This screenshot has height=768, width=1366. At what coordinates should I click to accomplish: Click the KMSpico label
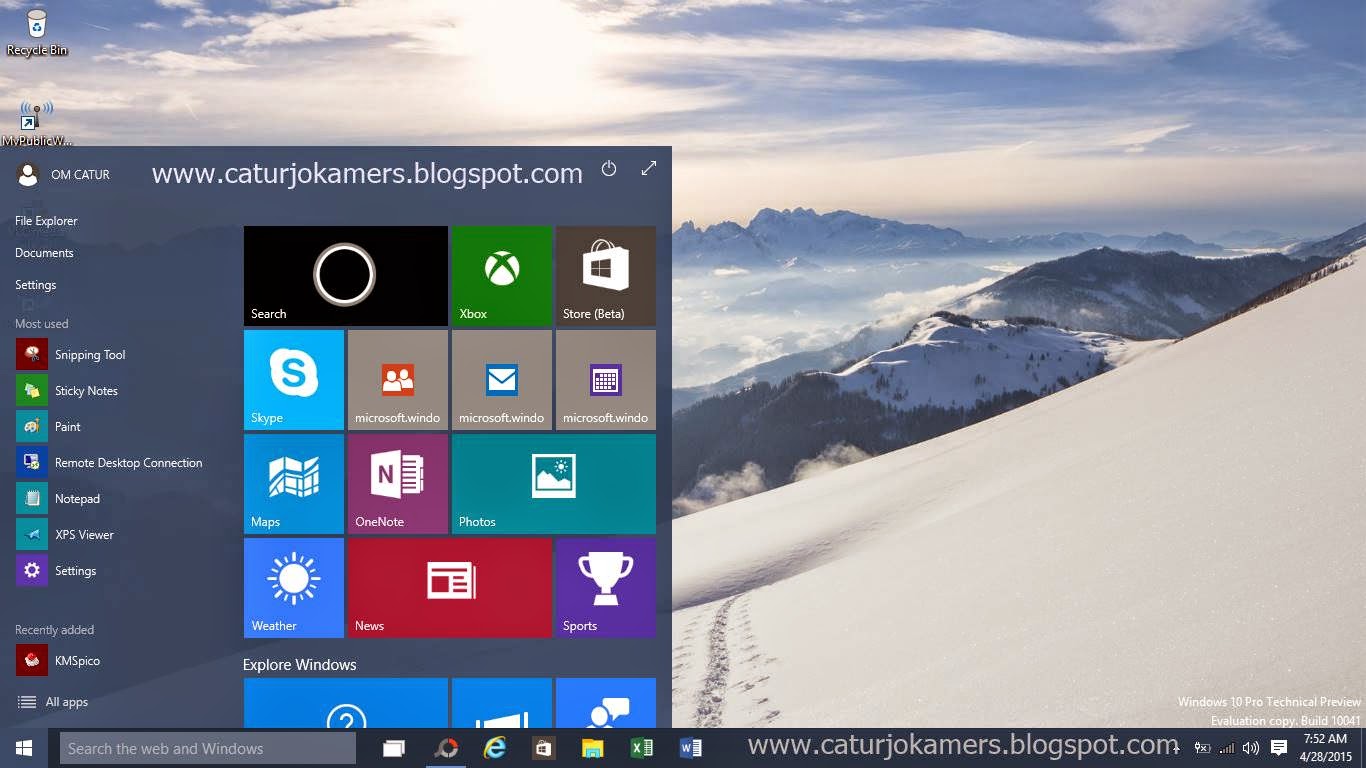click(x=77, y=661)
